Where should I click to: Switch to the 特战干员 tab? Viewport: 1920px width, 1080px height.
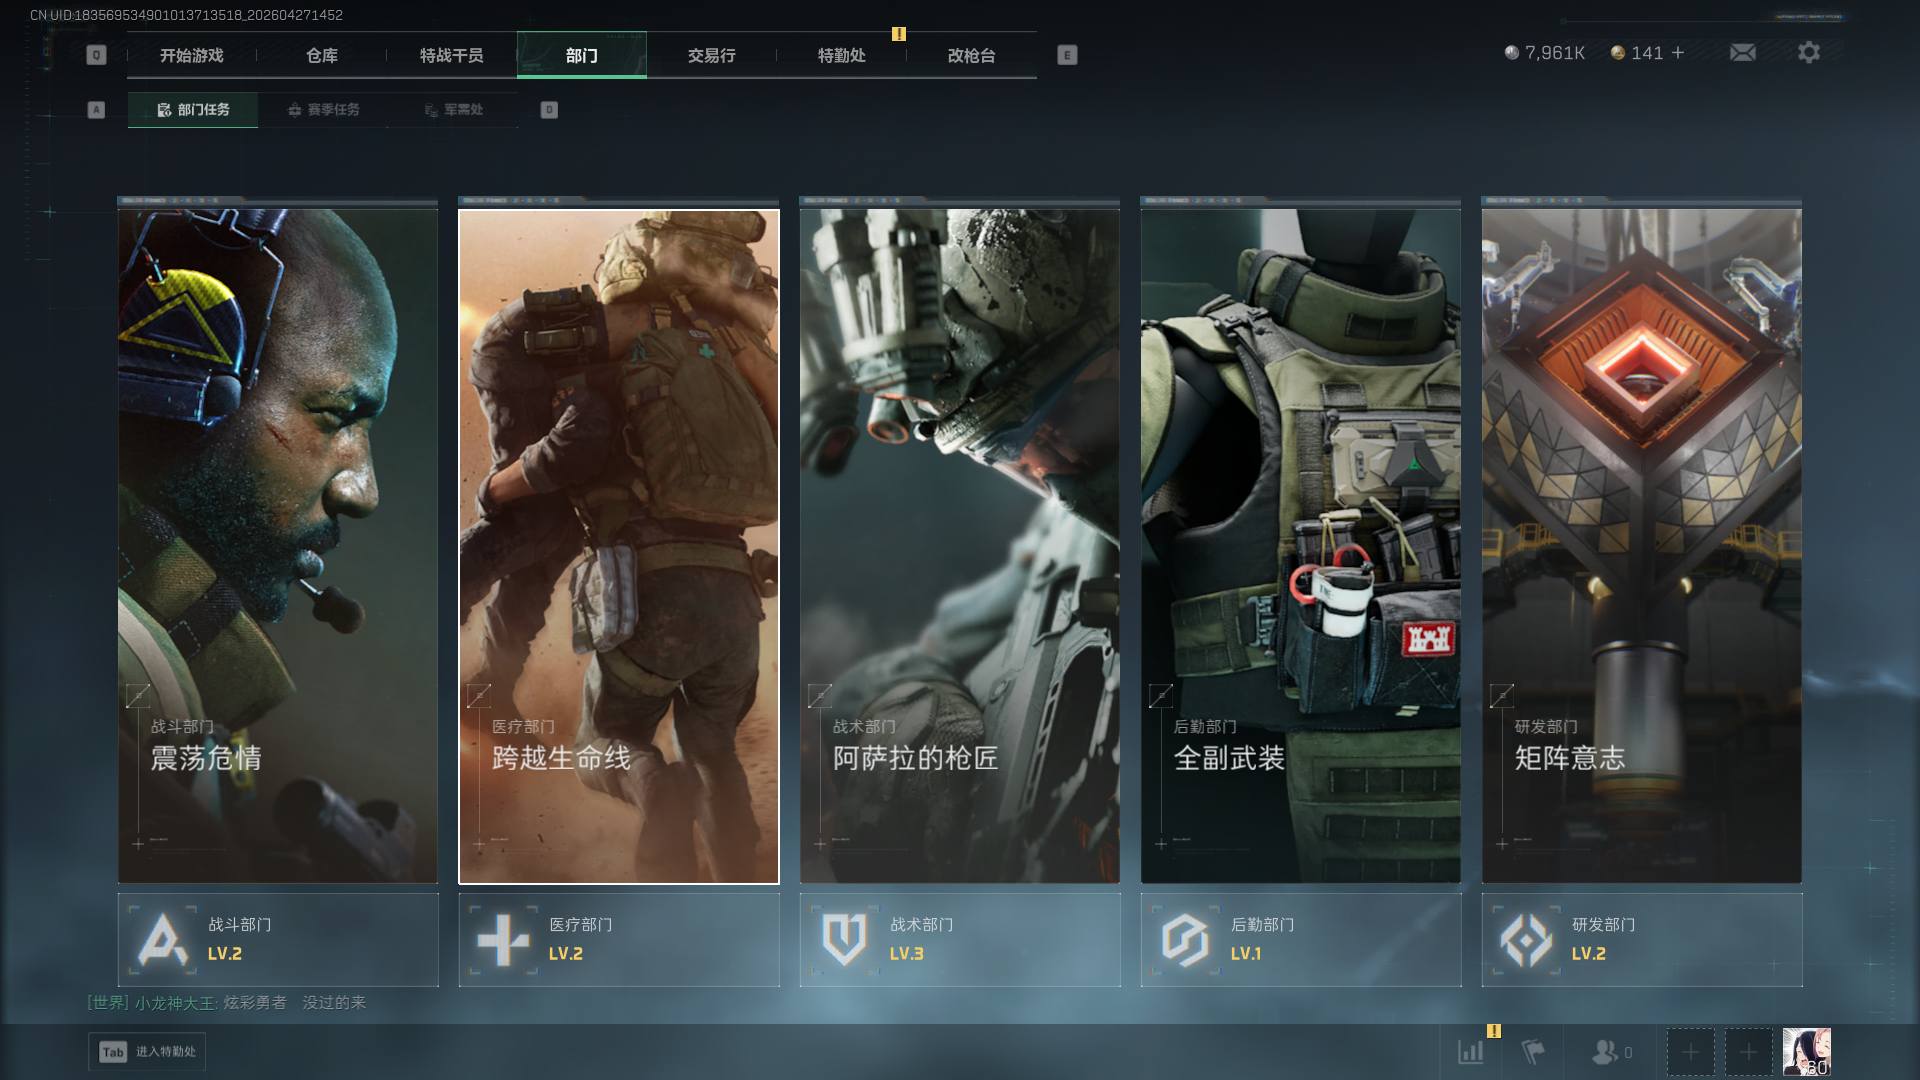pyautogui.click(x=452, y=55)
